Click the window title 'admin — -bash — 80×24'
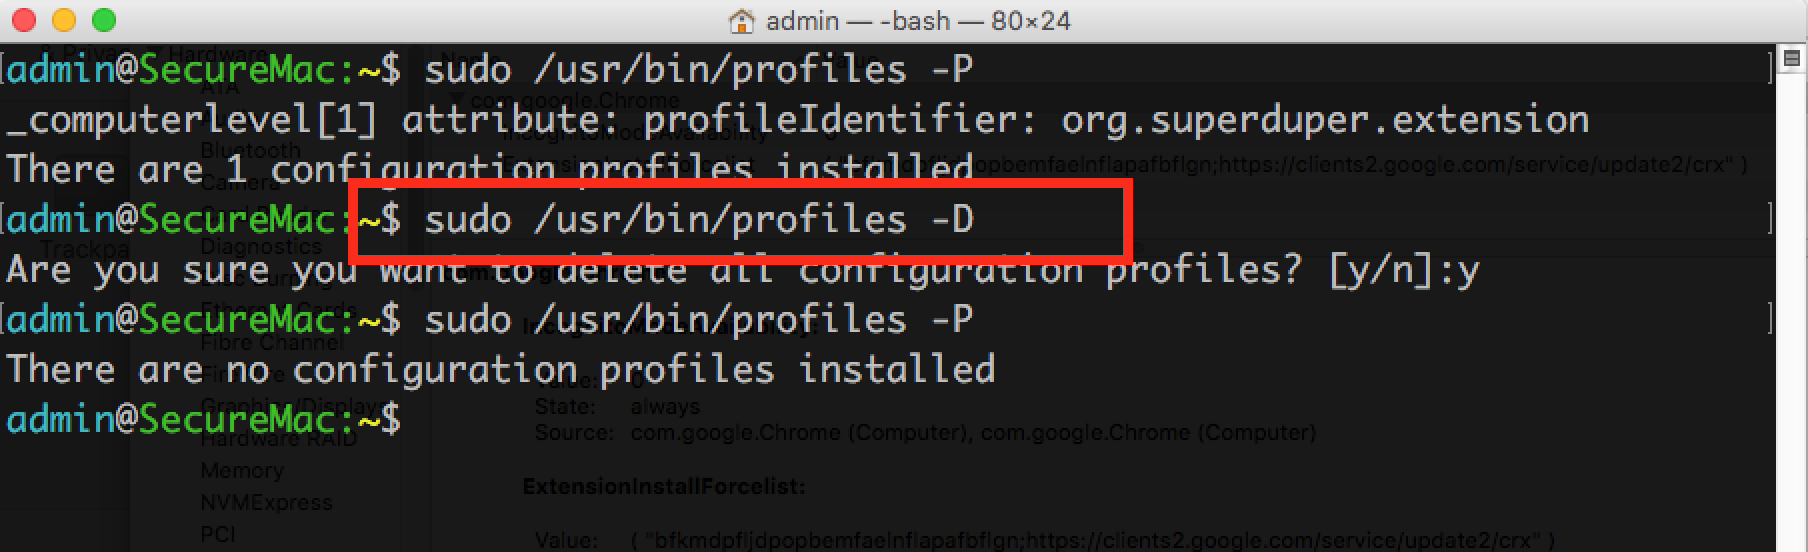 pos(917,21)
